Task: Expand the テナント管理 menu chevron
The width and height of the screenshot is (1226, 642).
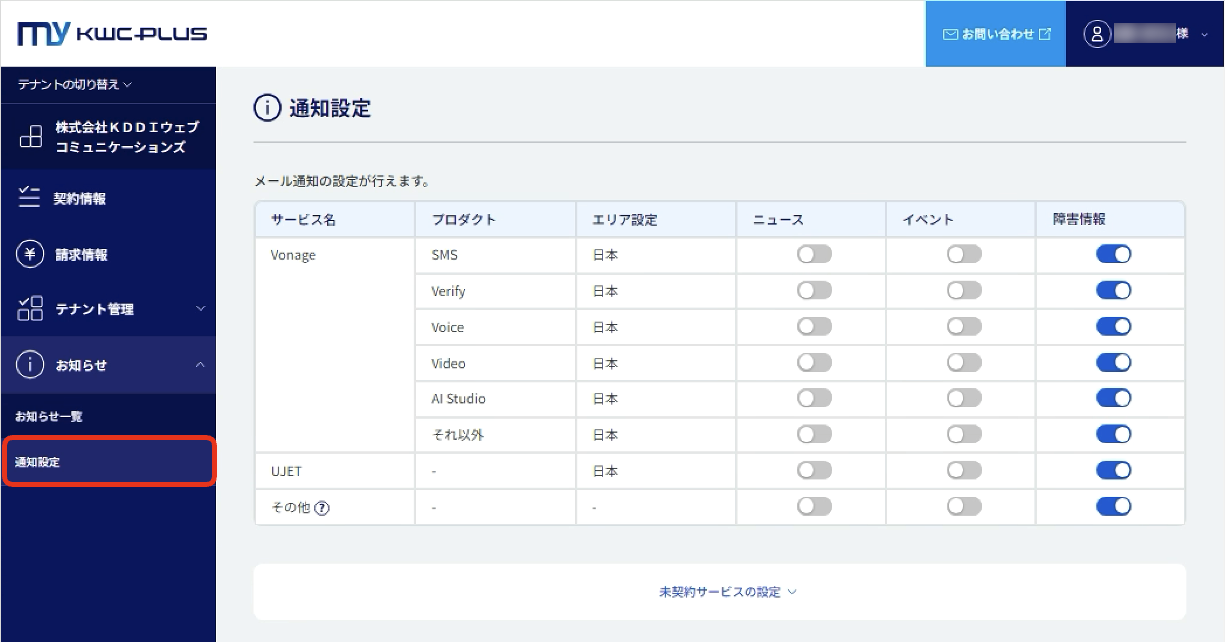Action: 200,309
